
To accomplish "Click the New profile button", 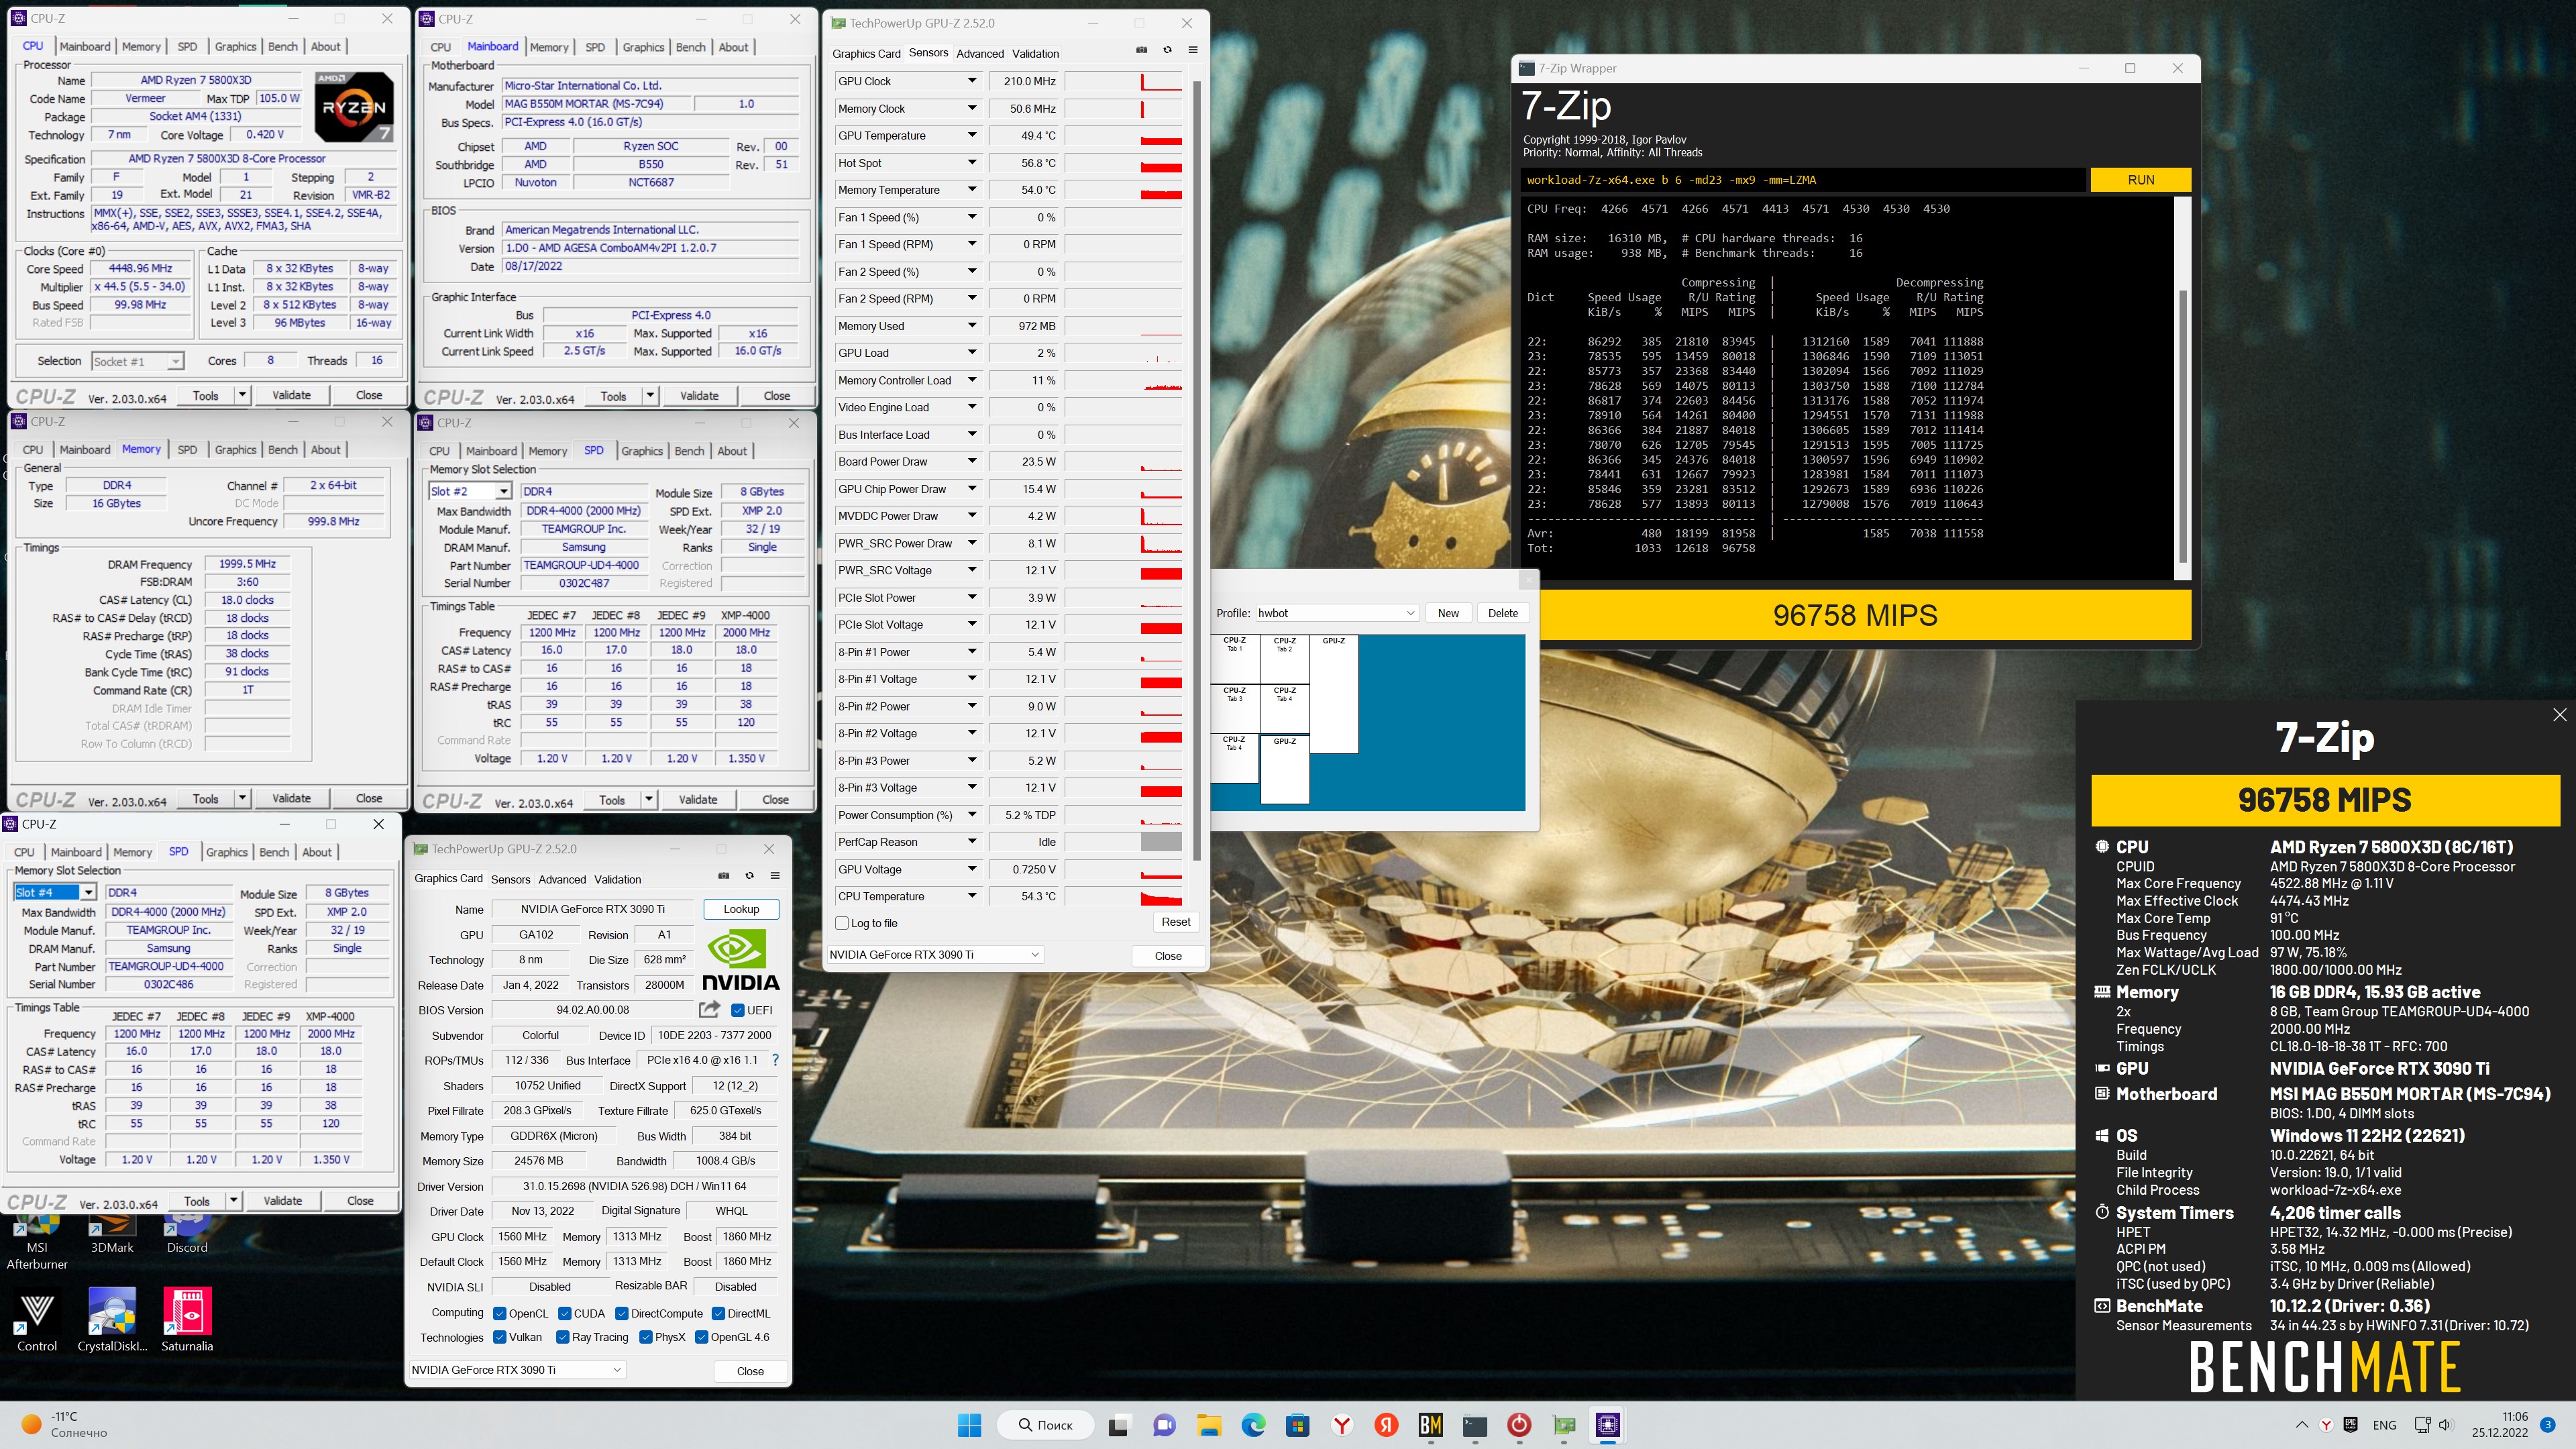I will tap(1448, 613).
